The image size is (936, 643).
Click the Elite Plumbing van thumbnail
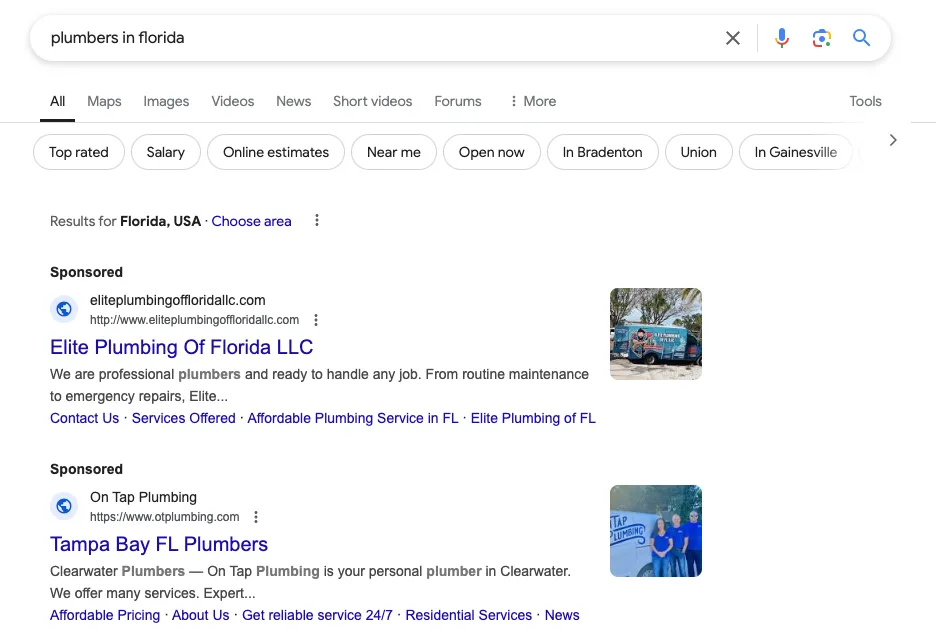click(x=655, y=334)
